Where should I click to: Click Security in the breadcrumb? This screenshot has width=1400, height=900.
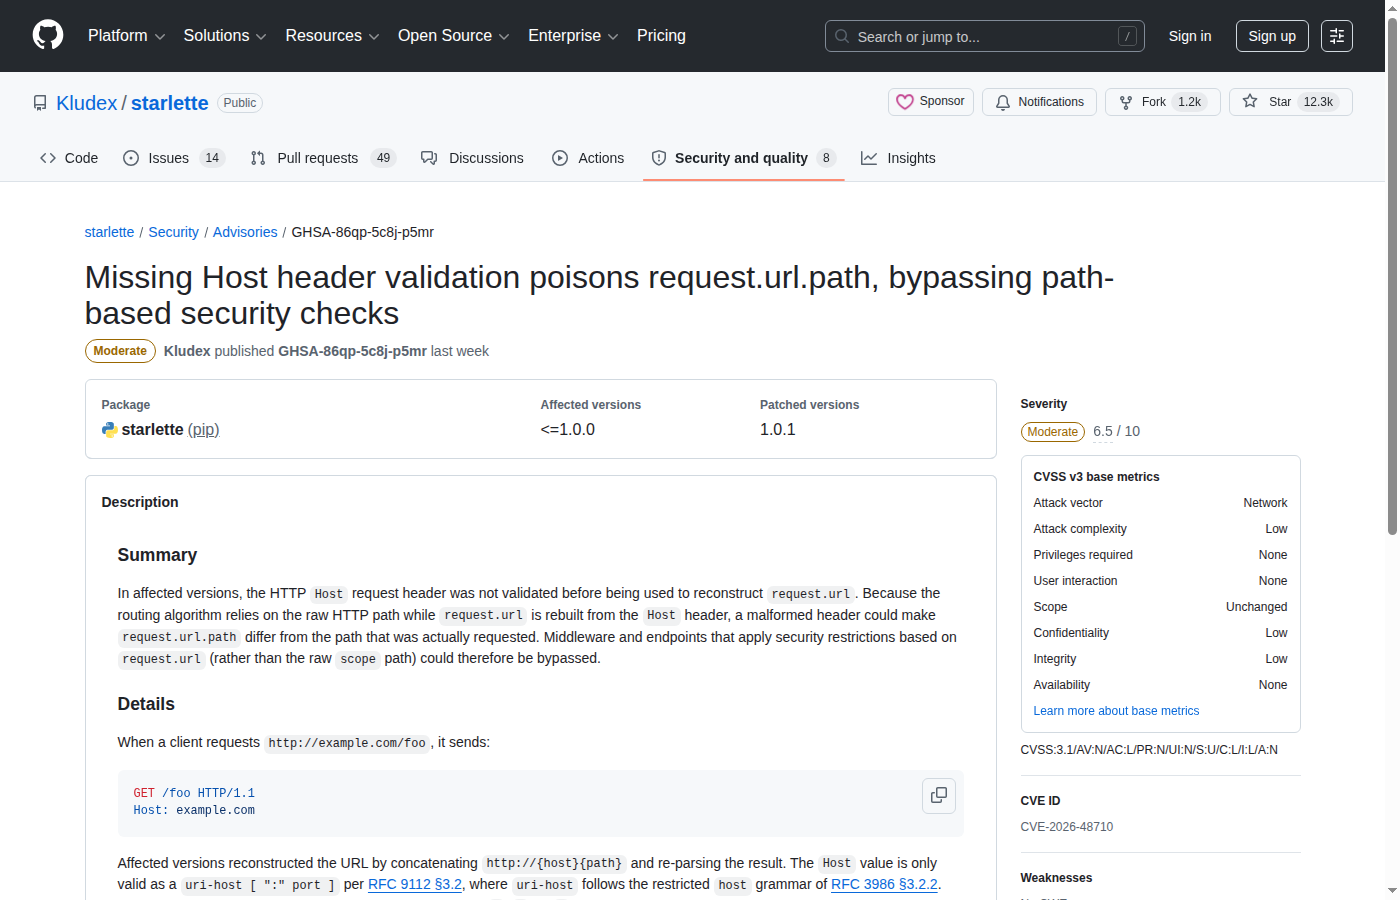(173, 232)
